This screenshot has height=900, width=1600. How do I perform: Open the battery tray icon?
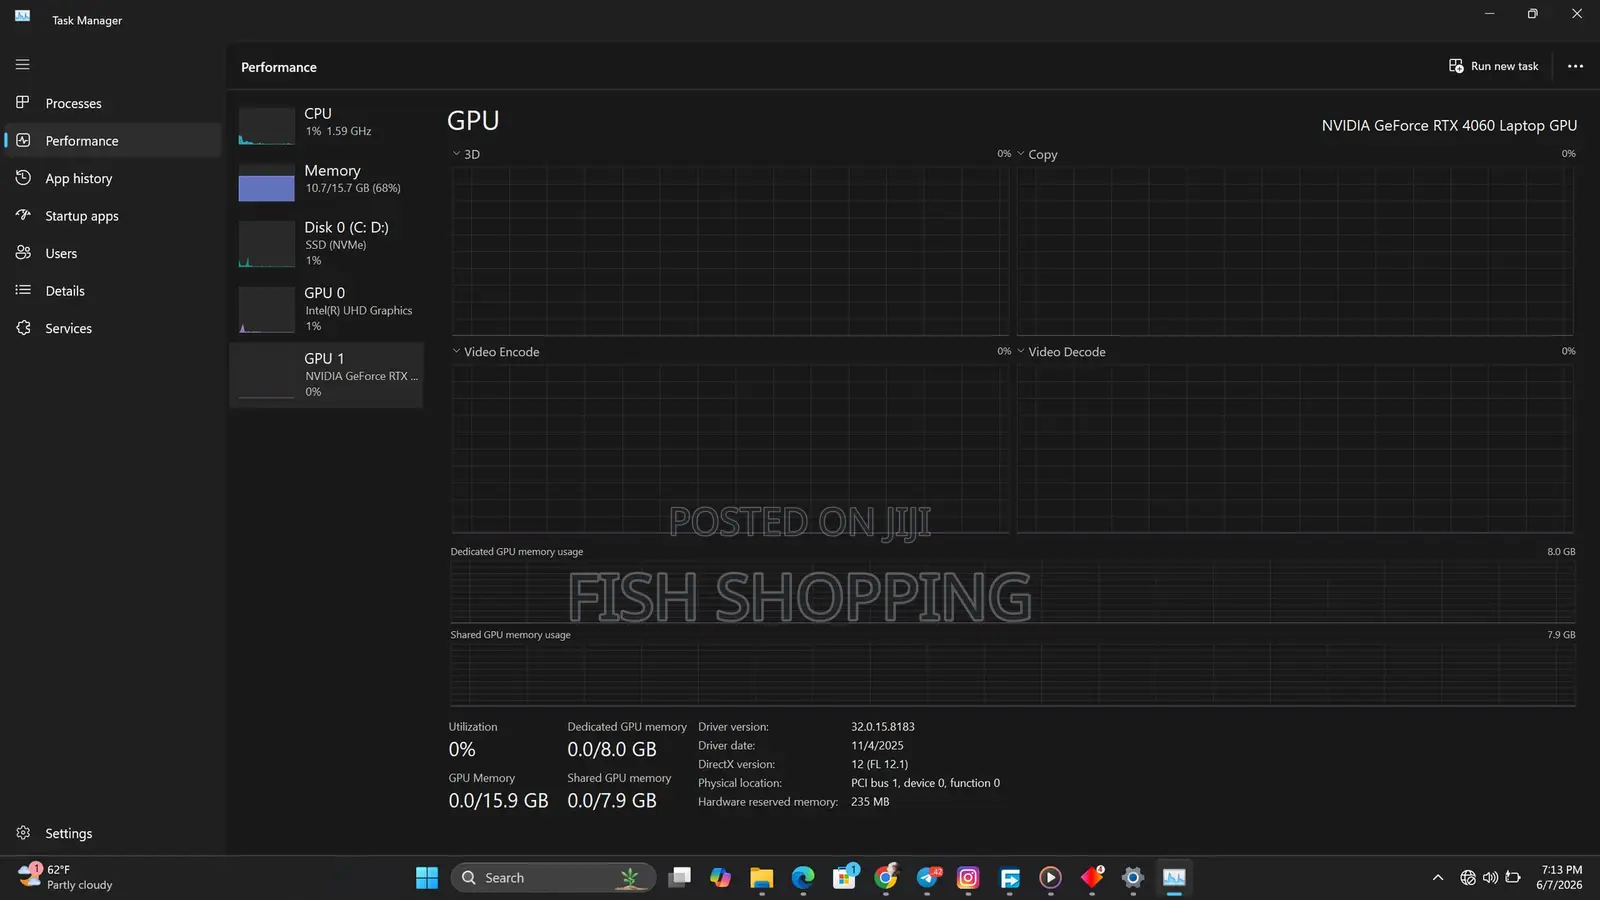tap(1513, 878)
